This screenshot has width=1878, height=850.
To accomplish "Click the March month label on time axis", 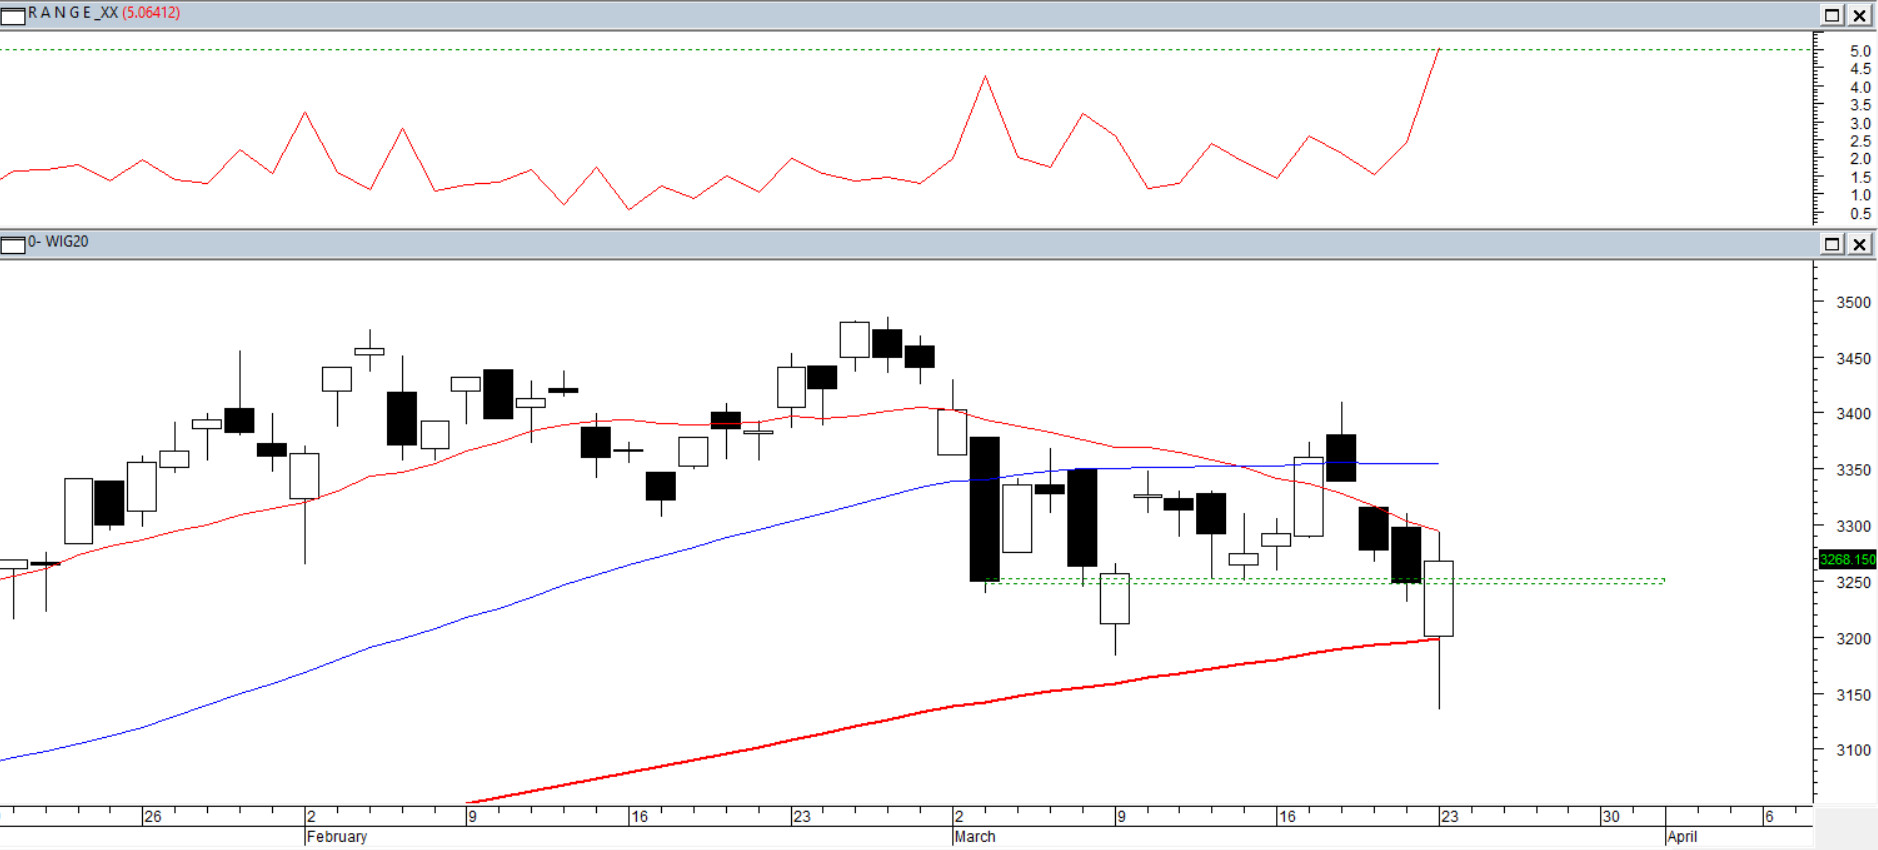I will (975, 837).
